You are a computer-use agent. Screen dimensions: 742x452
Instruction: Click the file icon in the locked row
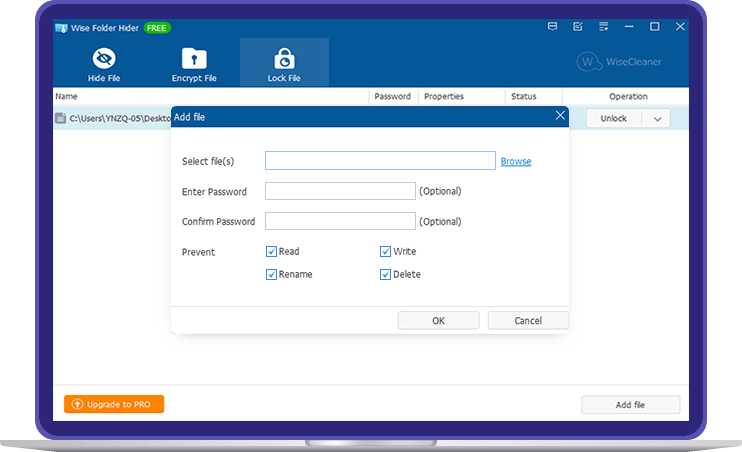click(x=61, y=118)
